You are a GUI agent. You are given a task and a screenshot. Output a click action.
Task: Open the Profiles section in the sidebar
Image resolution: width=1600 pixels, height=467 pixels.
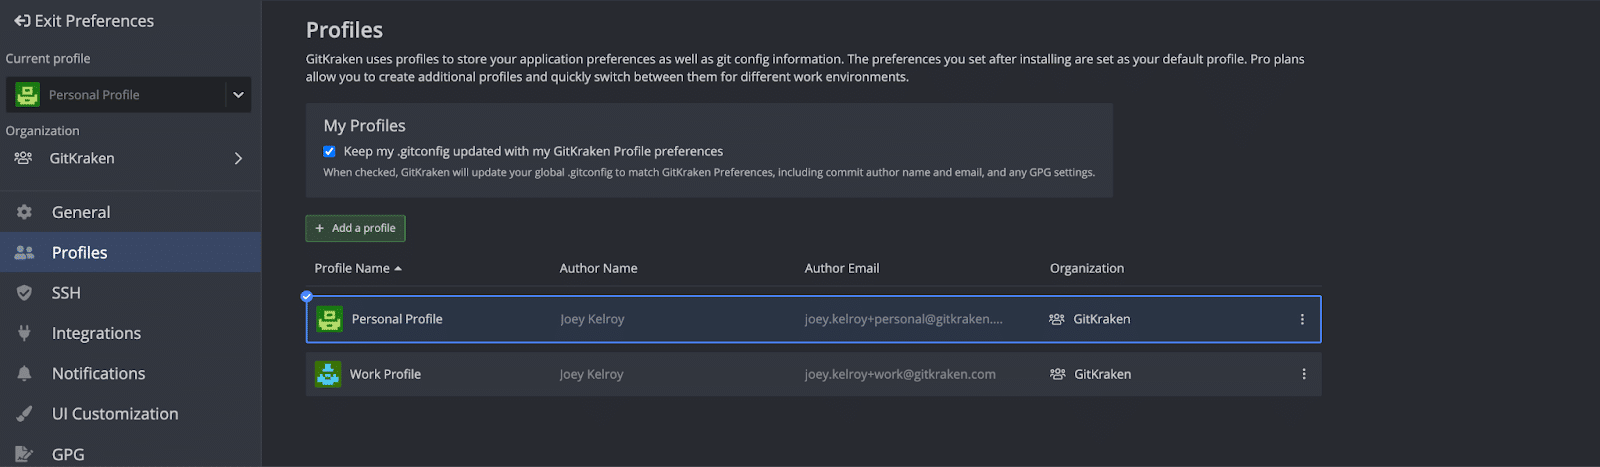coord(130,253)
